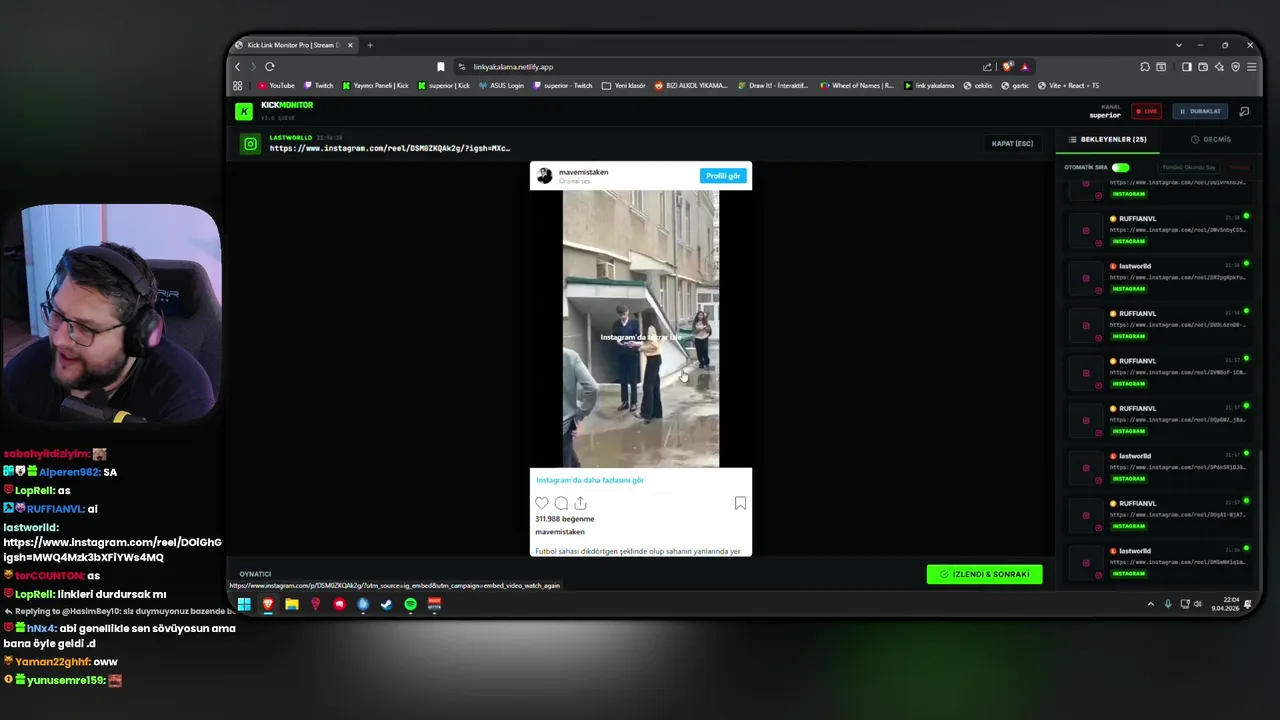Open the Draw It! bookmark
The image size is (1280, 720).
click(773, 86)
